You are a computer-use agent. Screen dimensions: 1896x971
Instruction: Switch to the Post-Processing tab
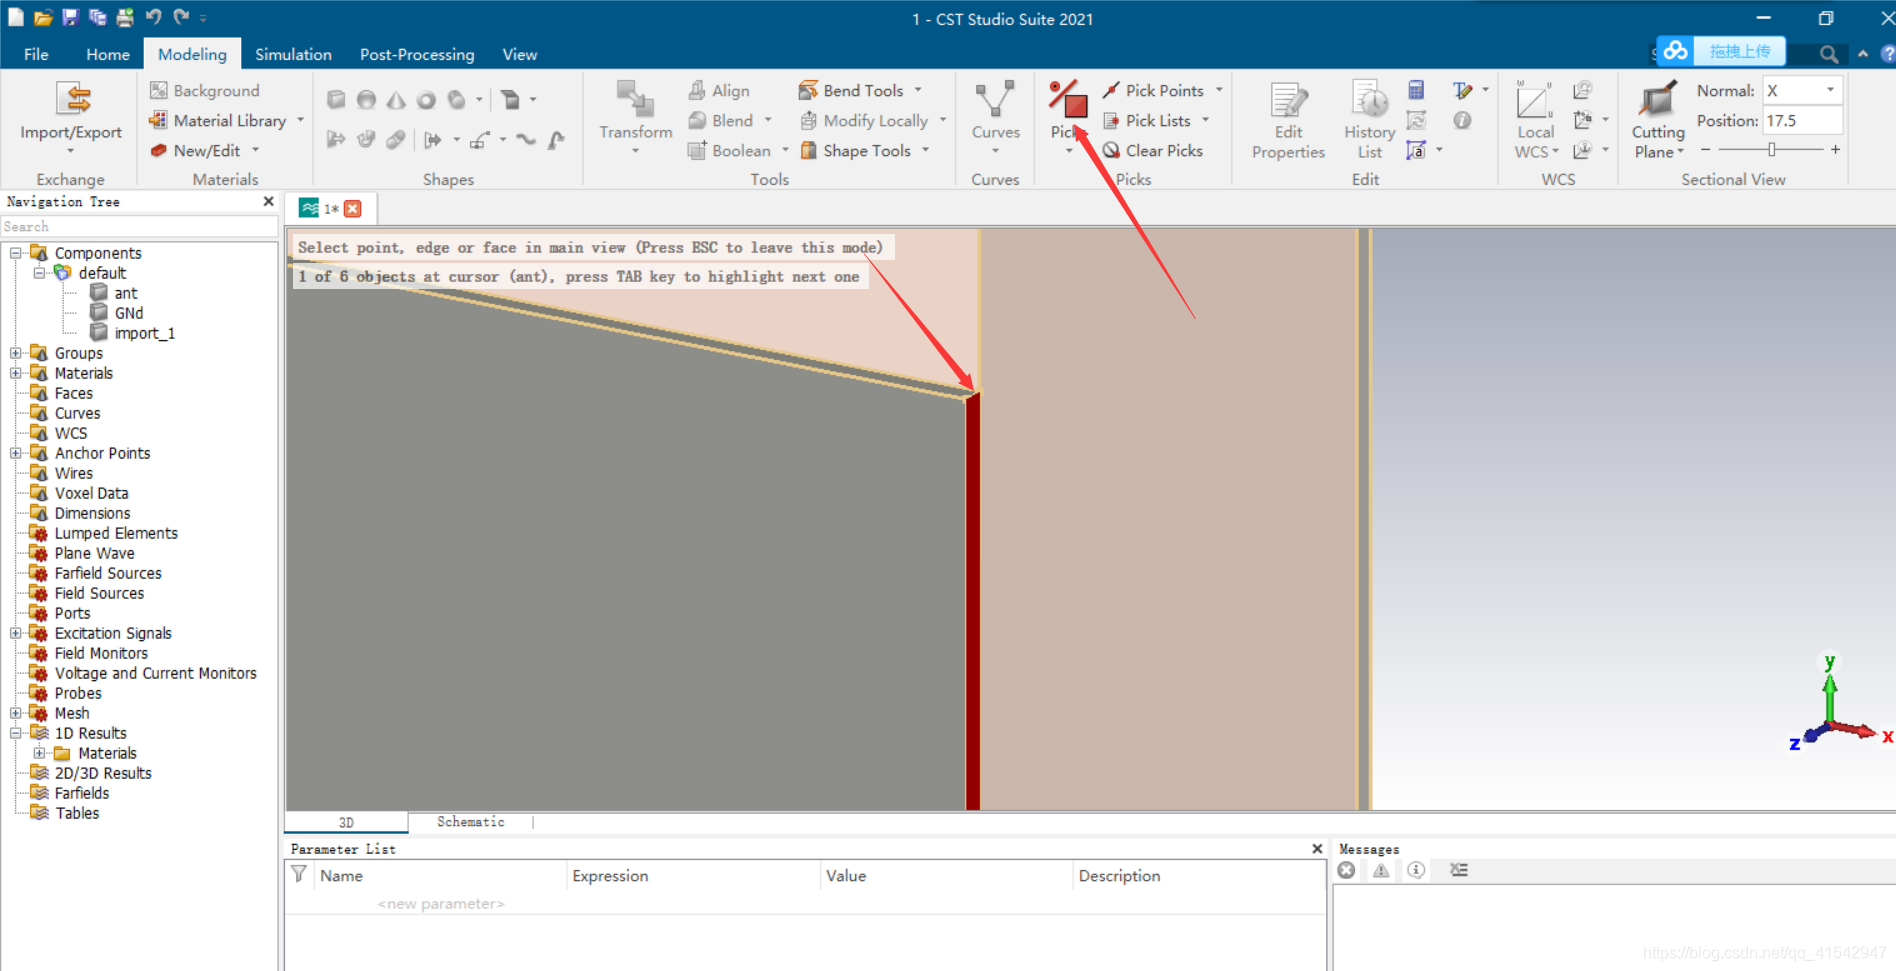click(x=417, y=54)
